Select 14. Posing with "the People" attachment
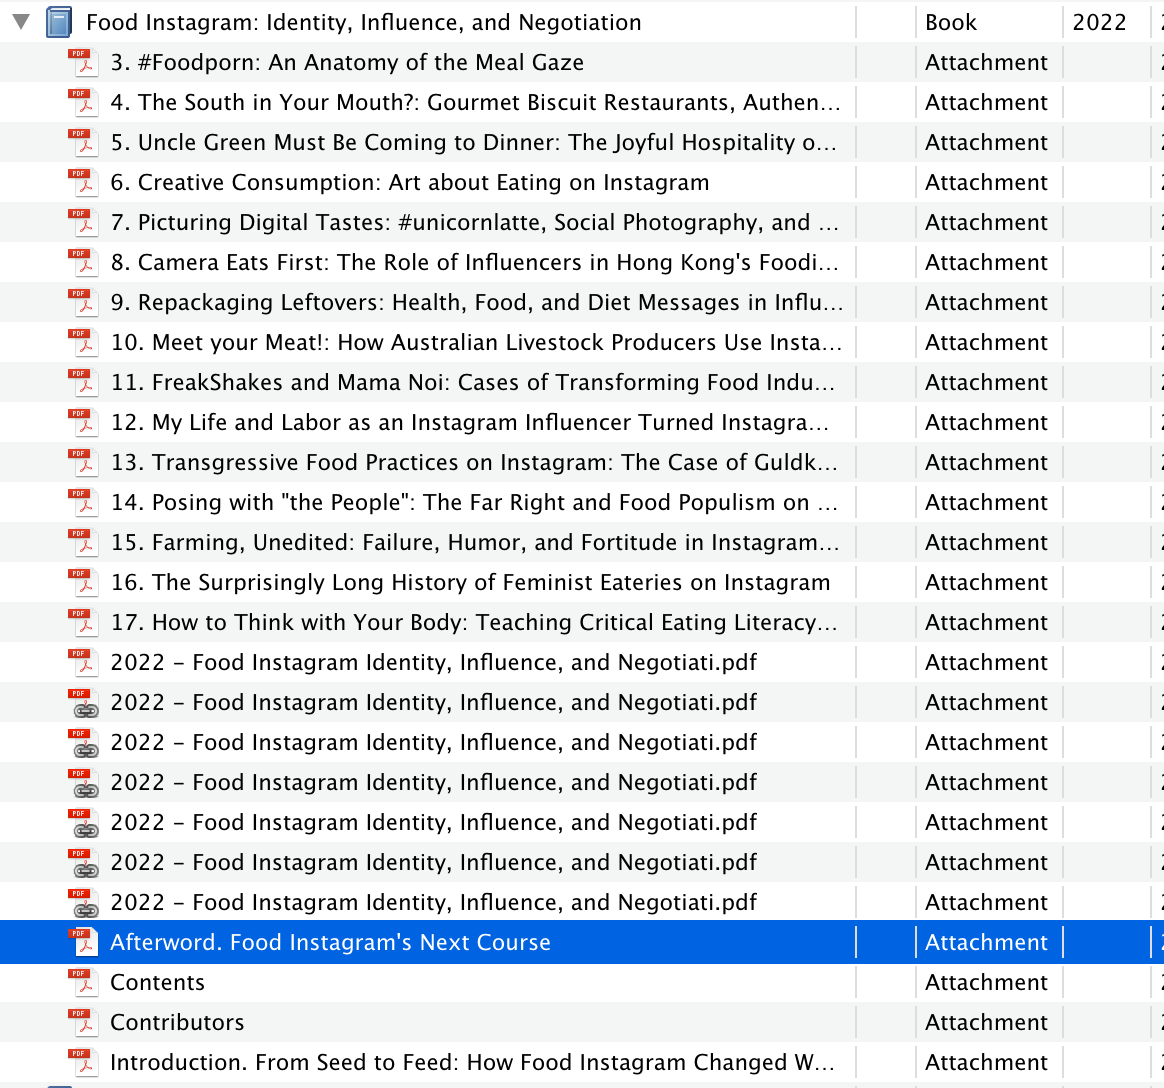 click(x=474, y=503)
